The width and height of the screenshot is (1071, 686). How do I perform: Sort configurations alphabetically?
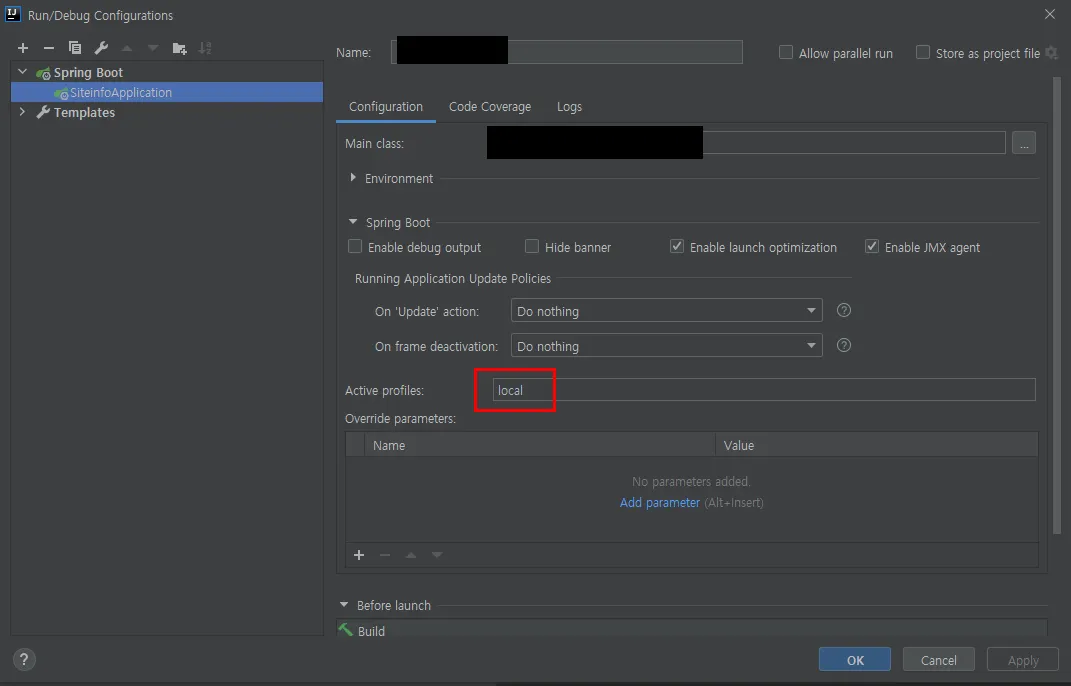pos(207,47)
